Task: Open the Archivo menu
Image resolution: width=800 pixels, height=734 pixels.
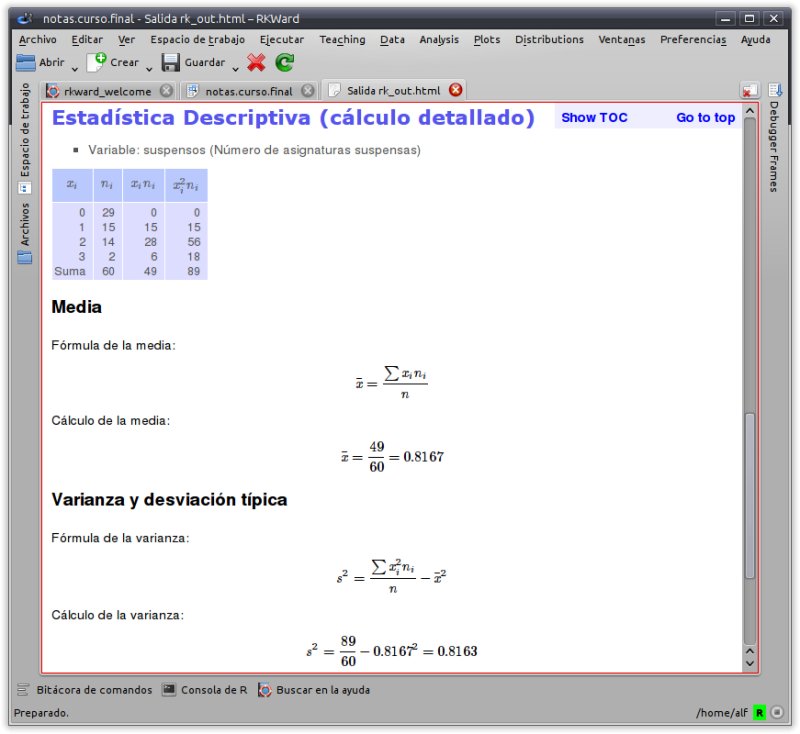Action: pyautogui.click(x=38, y=40)
